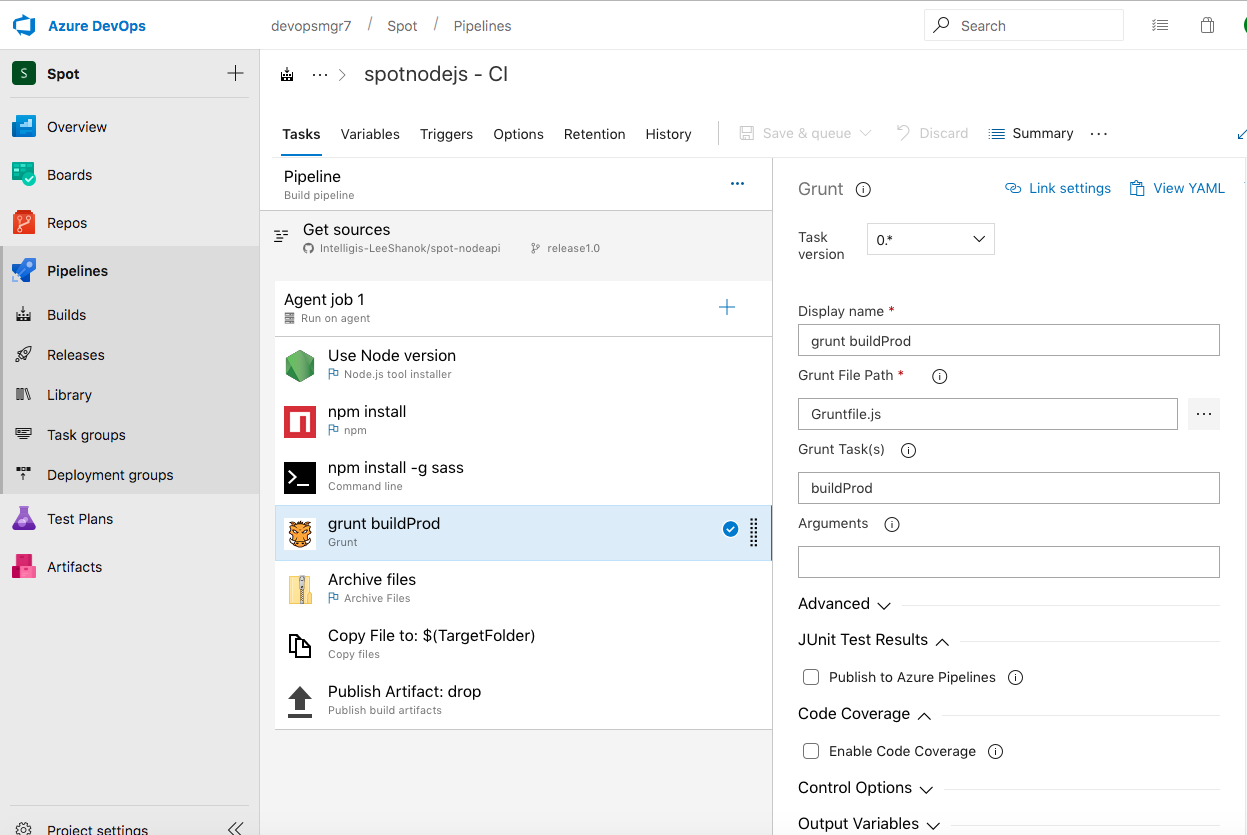1247x835 pixels.
Task: Switch to the Retention tab
Action: point(594,134)
